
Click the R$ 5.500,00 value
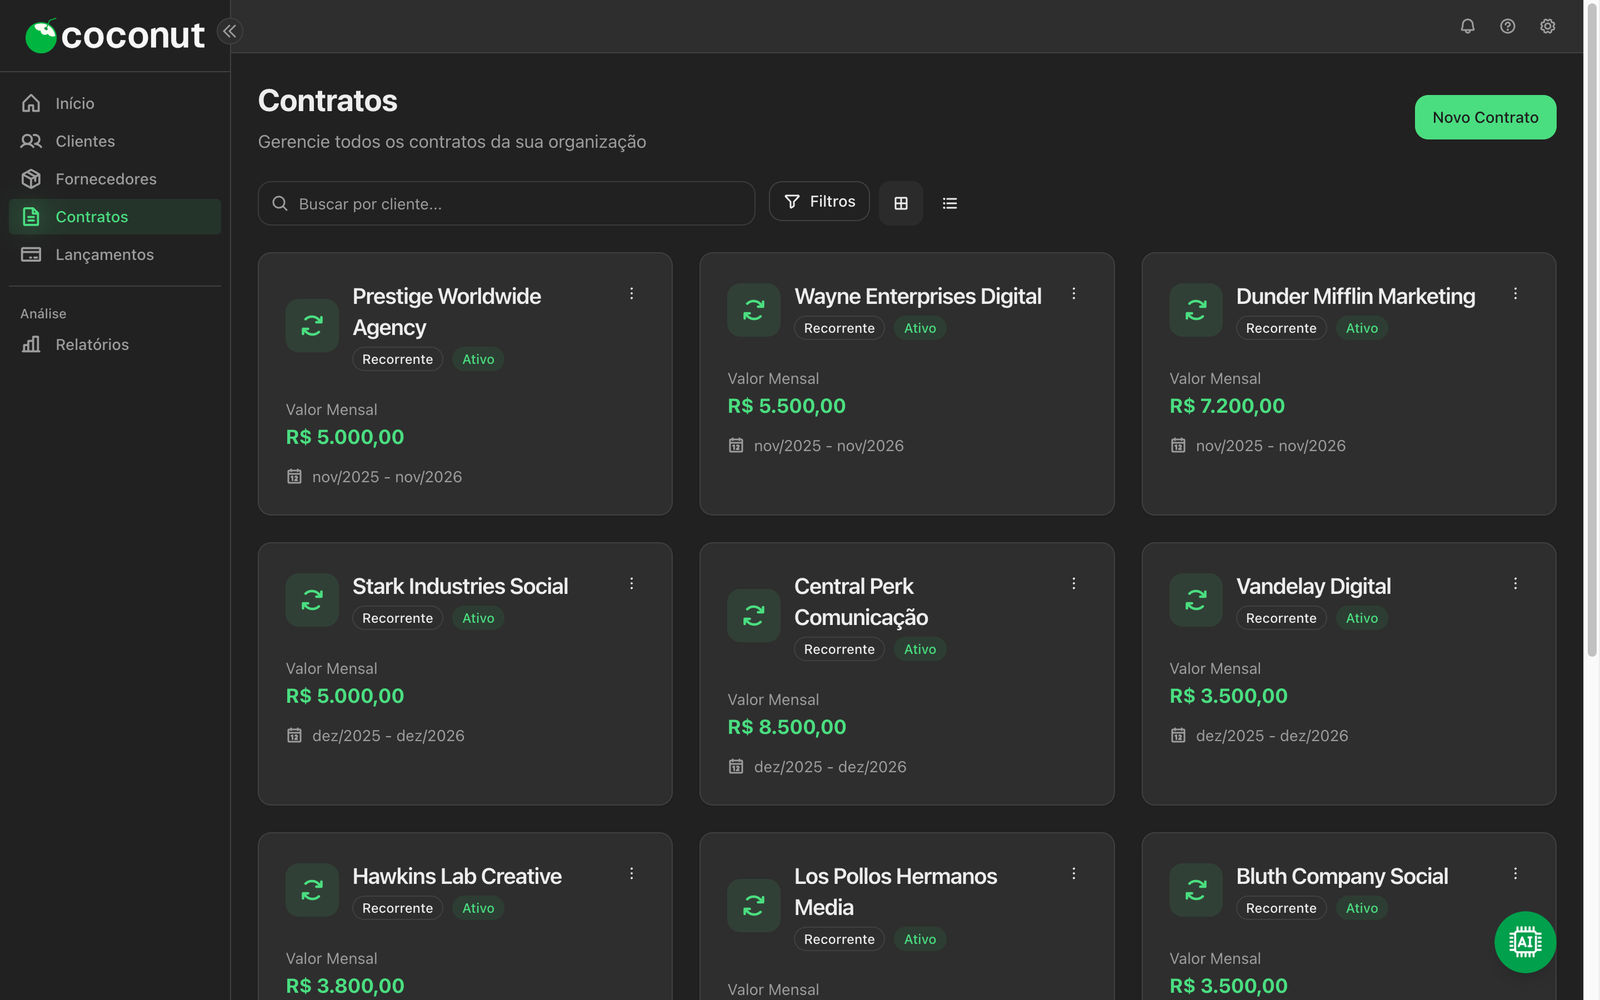click(787, 406)
